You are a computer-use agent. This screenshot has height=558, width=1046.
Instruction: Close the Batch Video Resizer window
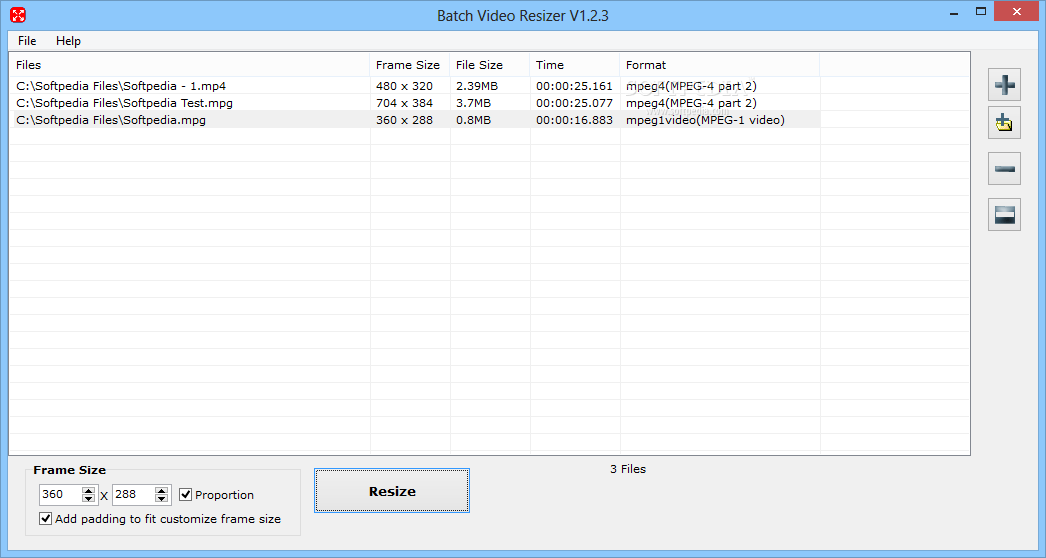[x=1017, y=11]
